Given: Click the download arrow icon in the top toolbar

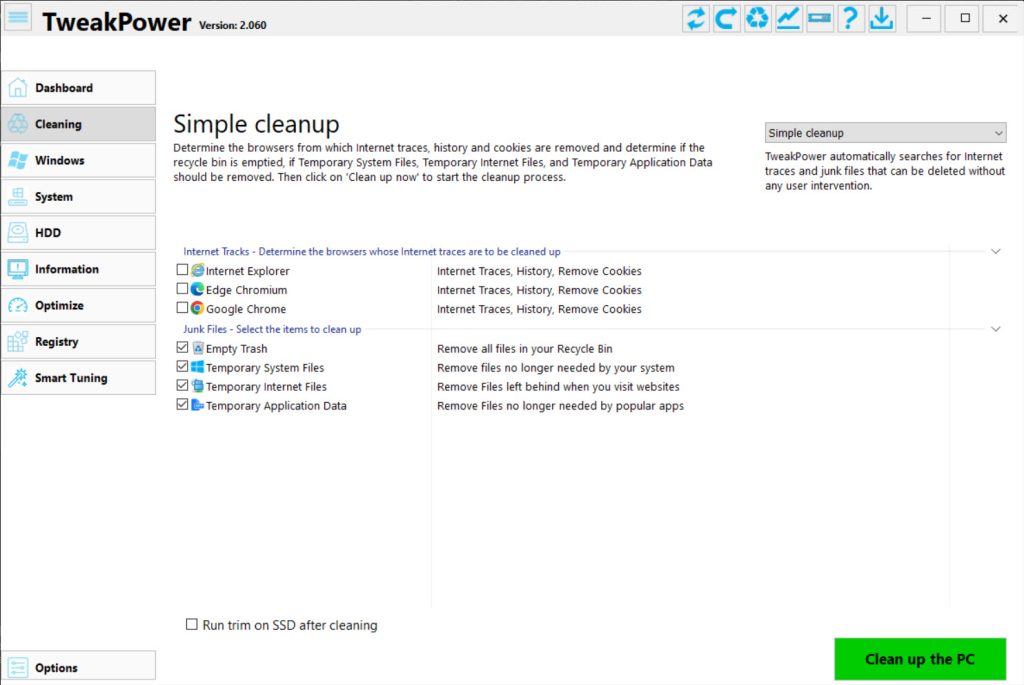Looking at the screenshot, I should click(882, 18).
